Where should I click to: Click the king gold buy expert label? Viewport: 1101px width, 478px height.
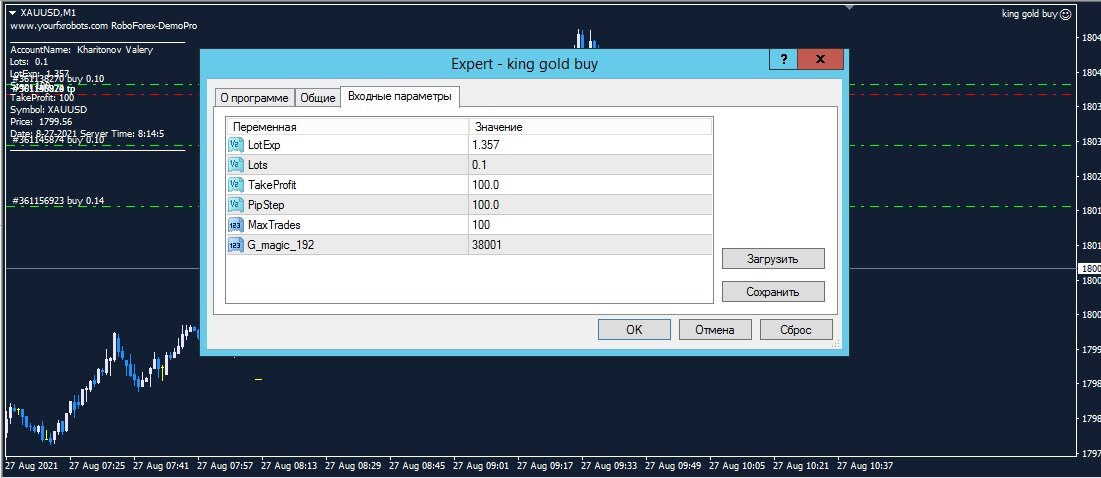[1029, 13]
